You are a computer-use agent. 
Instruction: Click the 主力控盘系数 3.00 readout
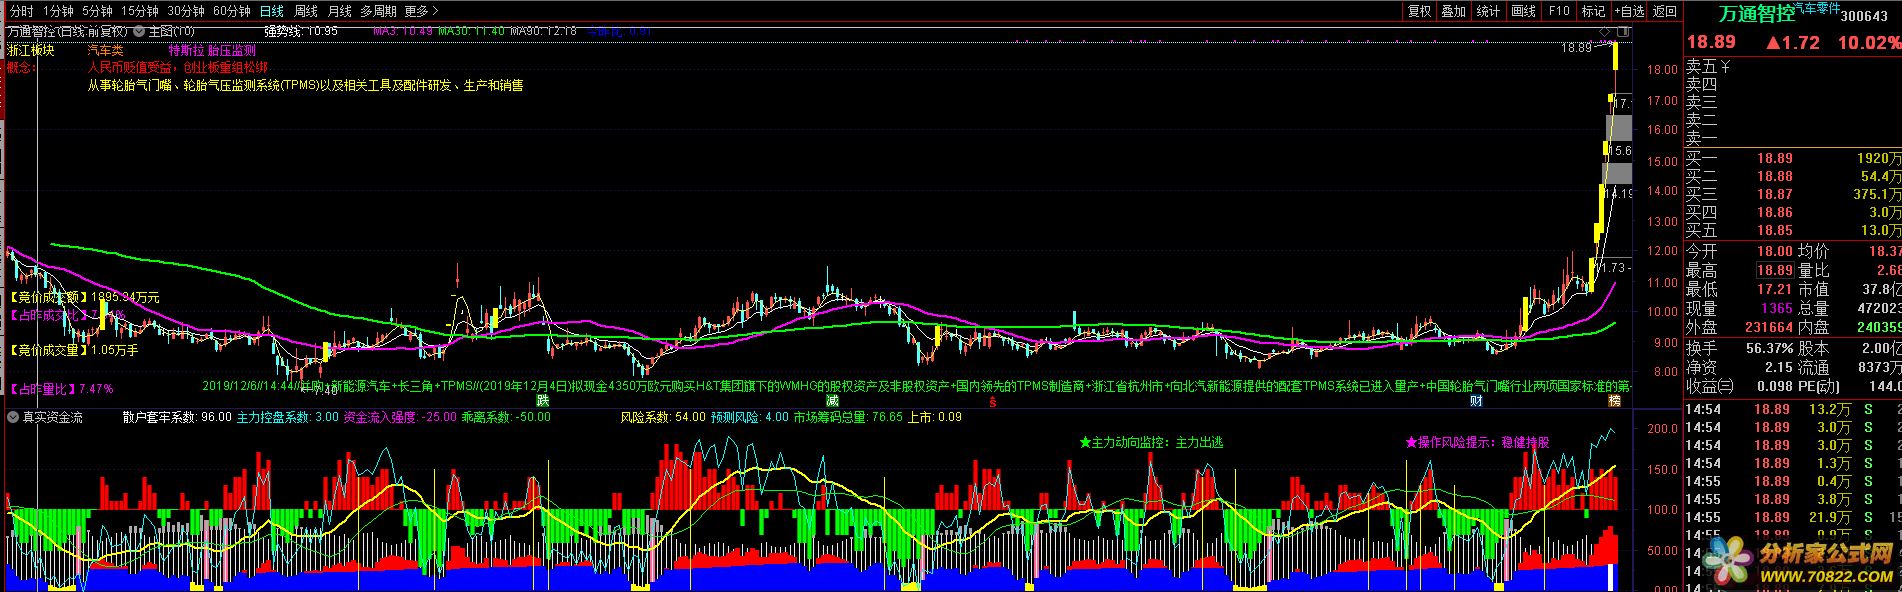(287, 417)
